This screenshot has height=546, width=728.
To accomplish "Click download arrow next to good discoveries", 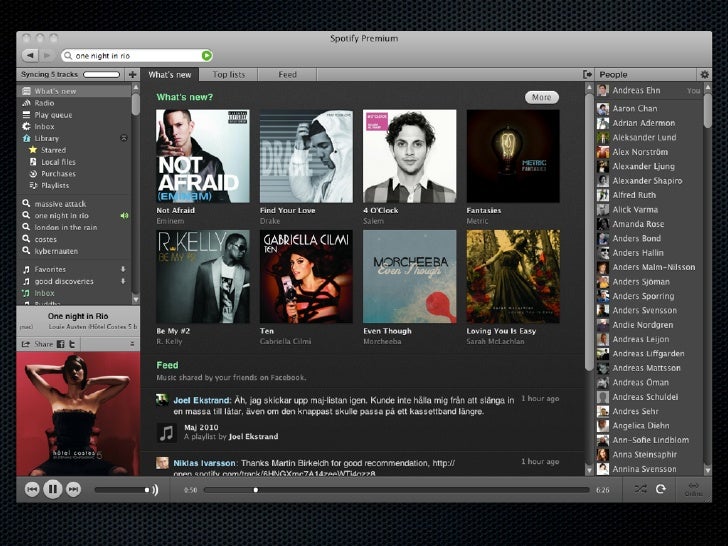I will pos(123,281).
